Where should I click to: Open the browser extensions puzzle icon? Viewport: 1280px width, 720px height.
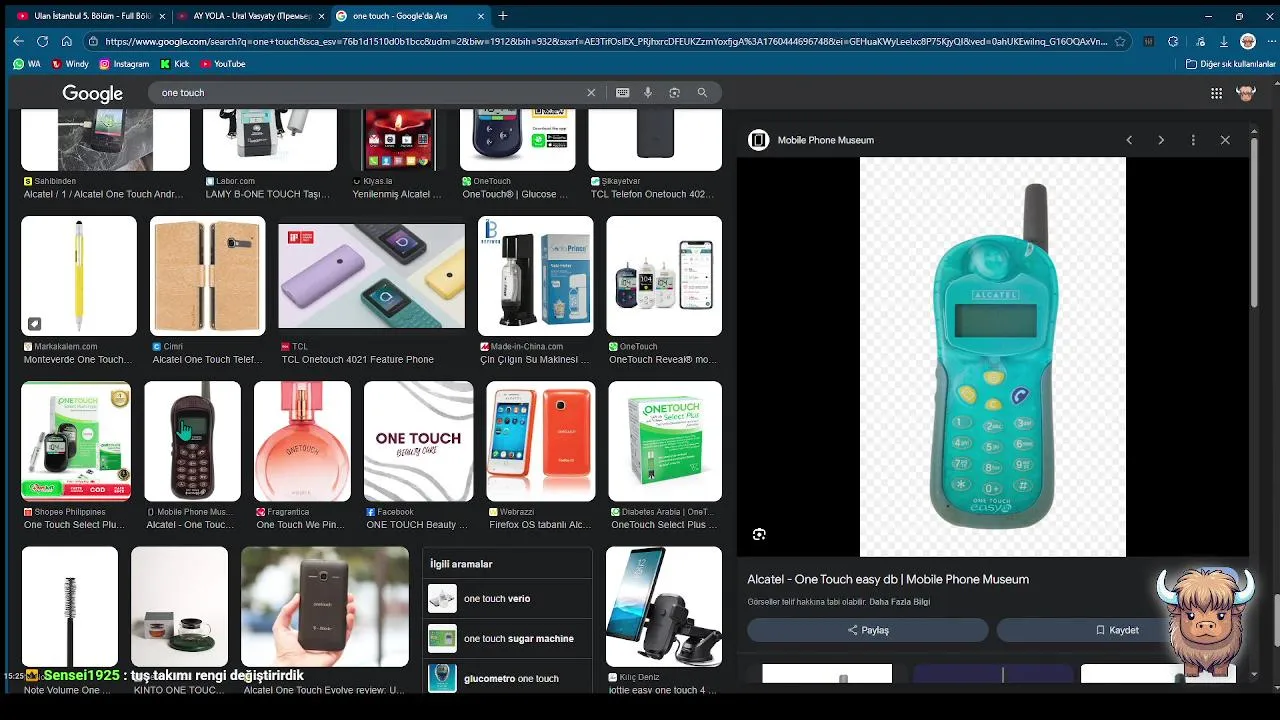pyautogui.click(x=1173, y=42)
